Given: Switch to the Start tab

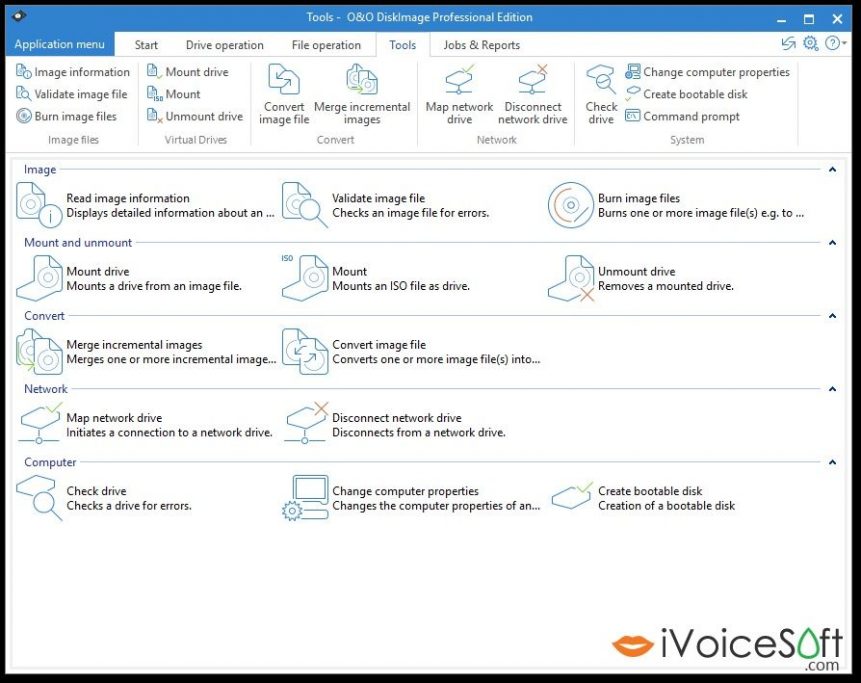Looking at the screenshot, I should (x=146, y=45).
